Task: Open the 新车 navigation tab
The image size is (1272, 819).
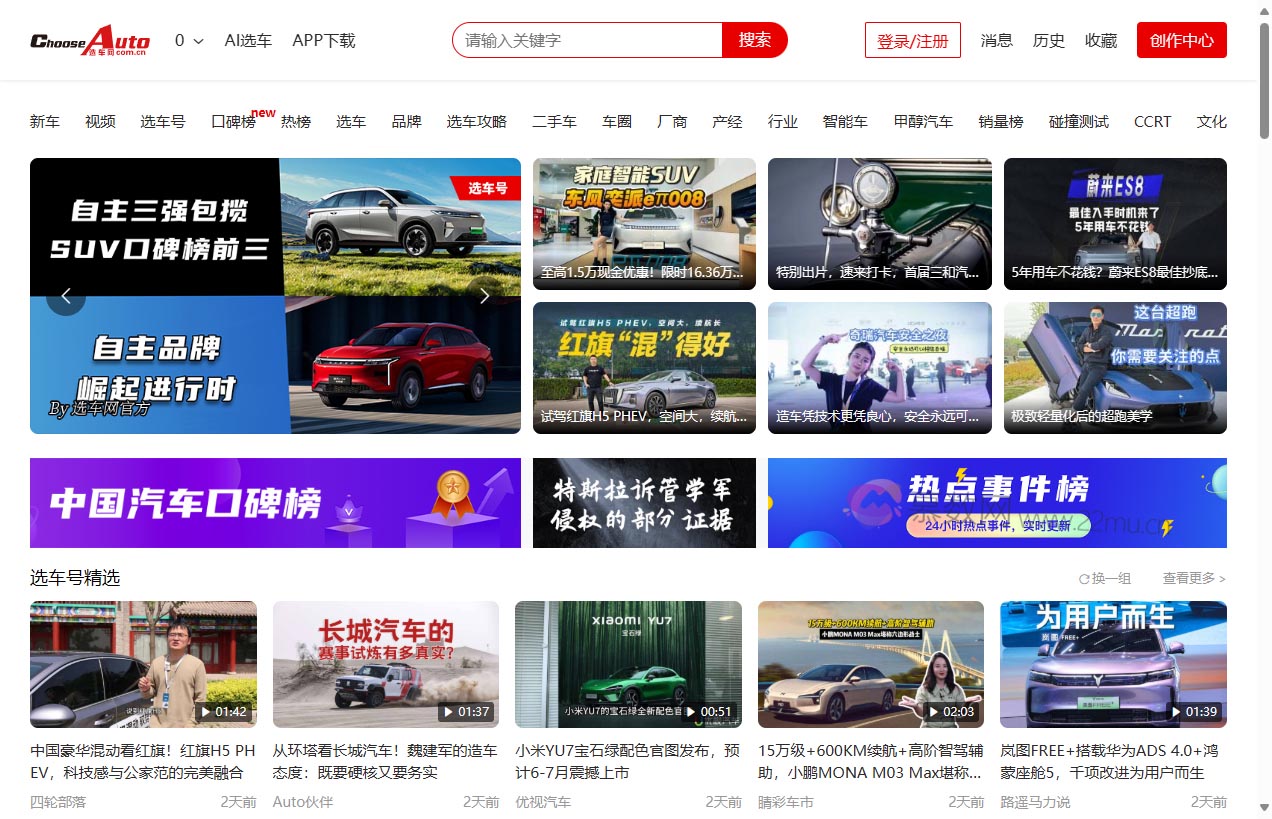Action: coord(45,121)
